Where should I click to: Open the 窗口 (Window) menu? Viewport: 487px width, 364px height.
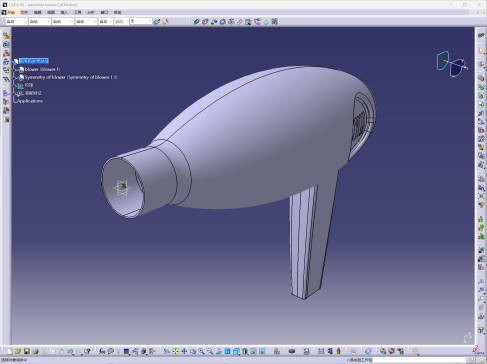click(104, 12)
